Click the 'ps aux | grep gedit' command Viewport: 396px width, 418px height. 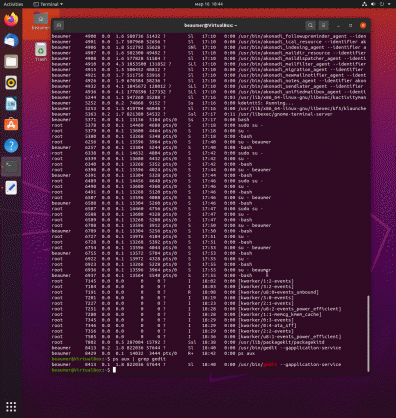139,359
